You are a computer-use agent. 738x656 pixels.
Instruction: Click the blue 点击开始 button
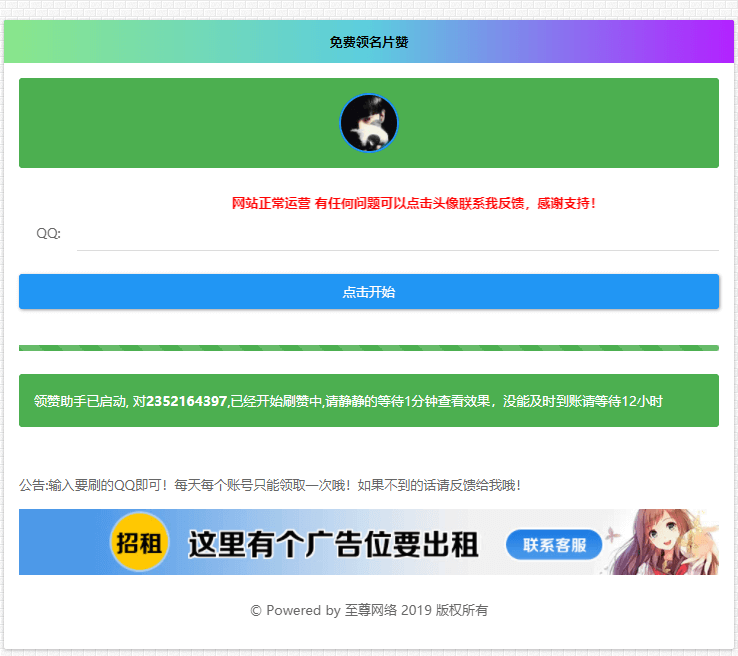tap(369, 292)
